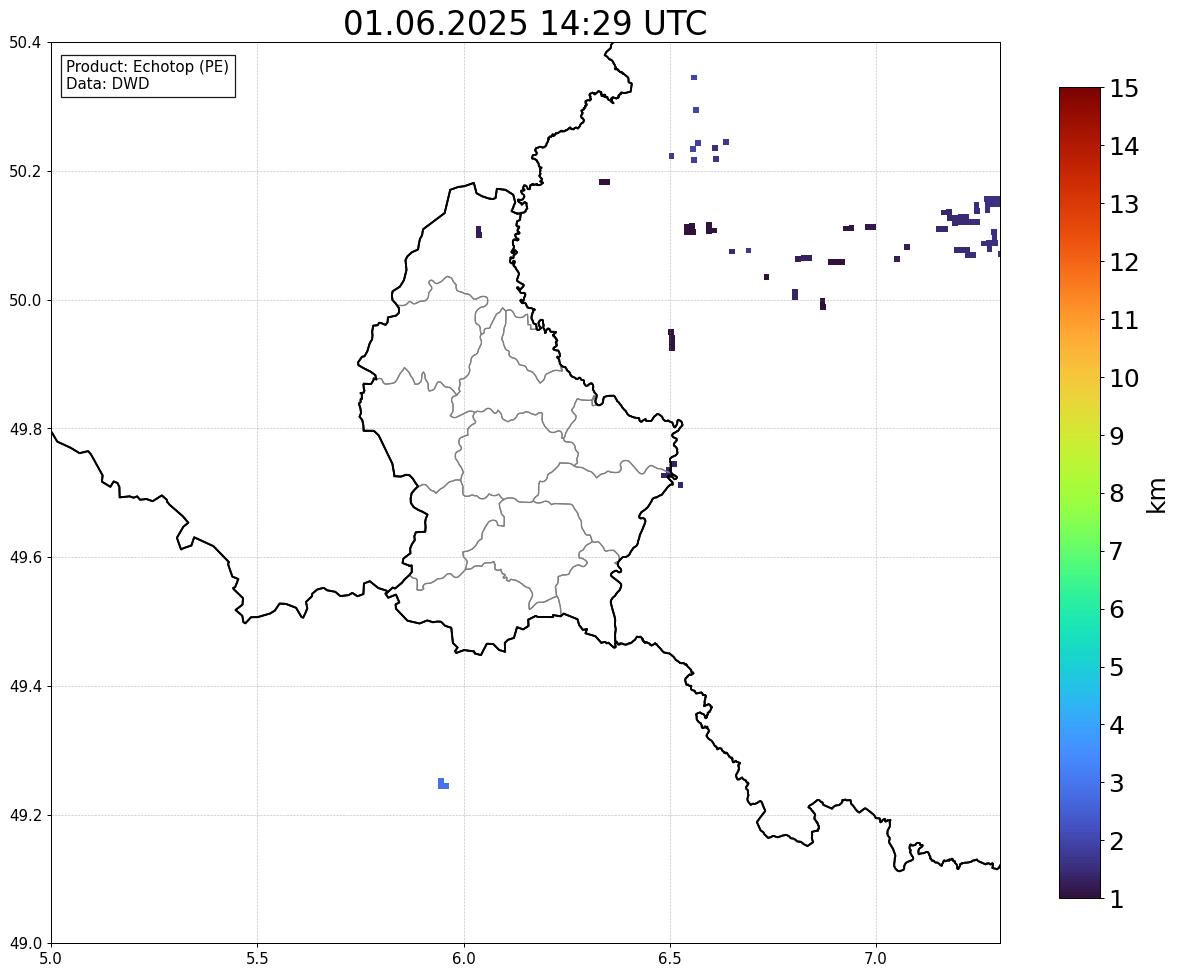The image size is (1178, 976).
Task: Click colorbar tick value 15
Action: pyautogui.click(x=1123, y=89)
